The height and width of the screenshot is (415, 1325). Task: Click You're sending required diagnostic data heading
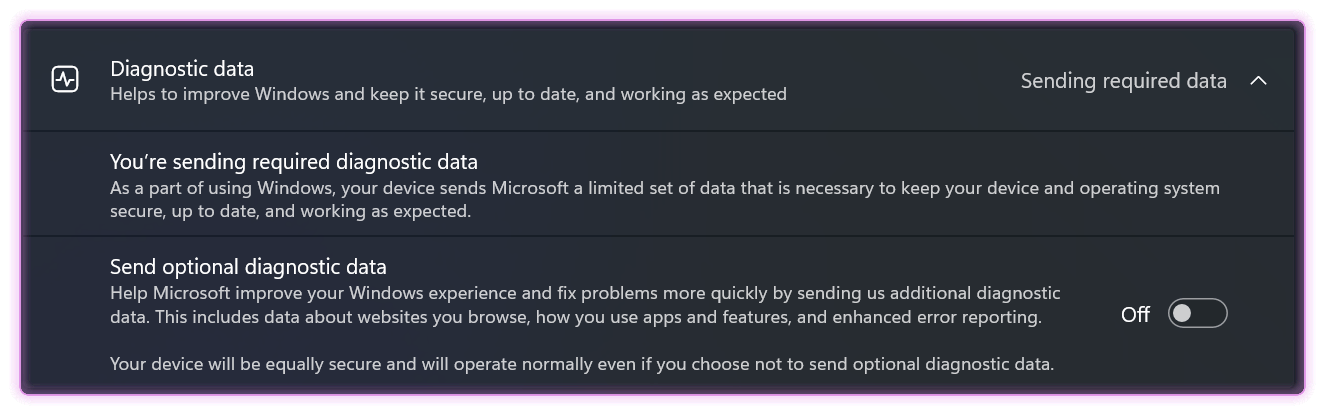[293, 162]
